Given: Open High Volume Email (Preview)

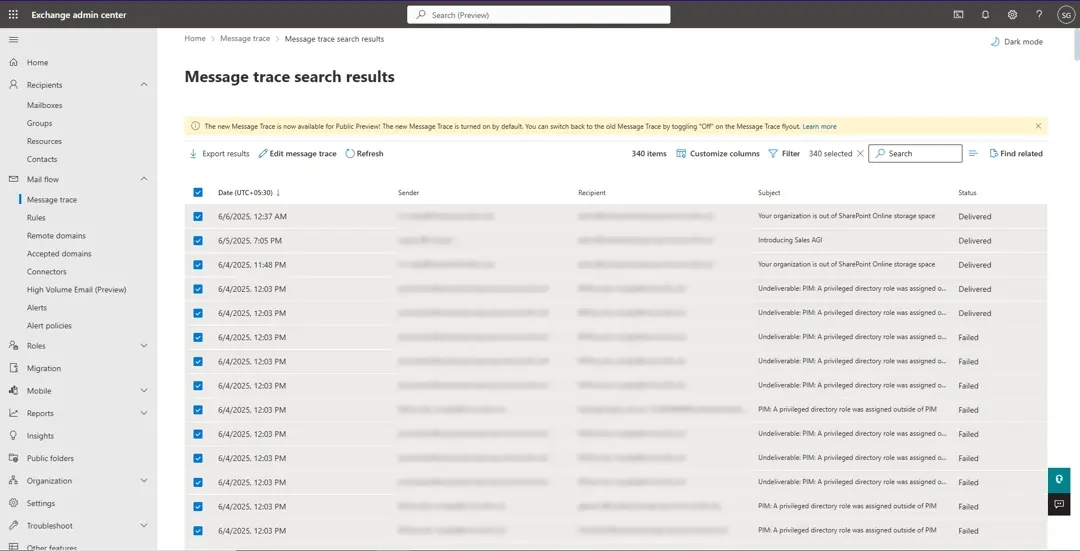Looking at the screenshot, I should [x=76, y=290].
